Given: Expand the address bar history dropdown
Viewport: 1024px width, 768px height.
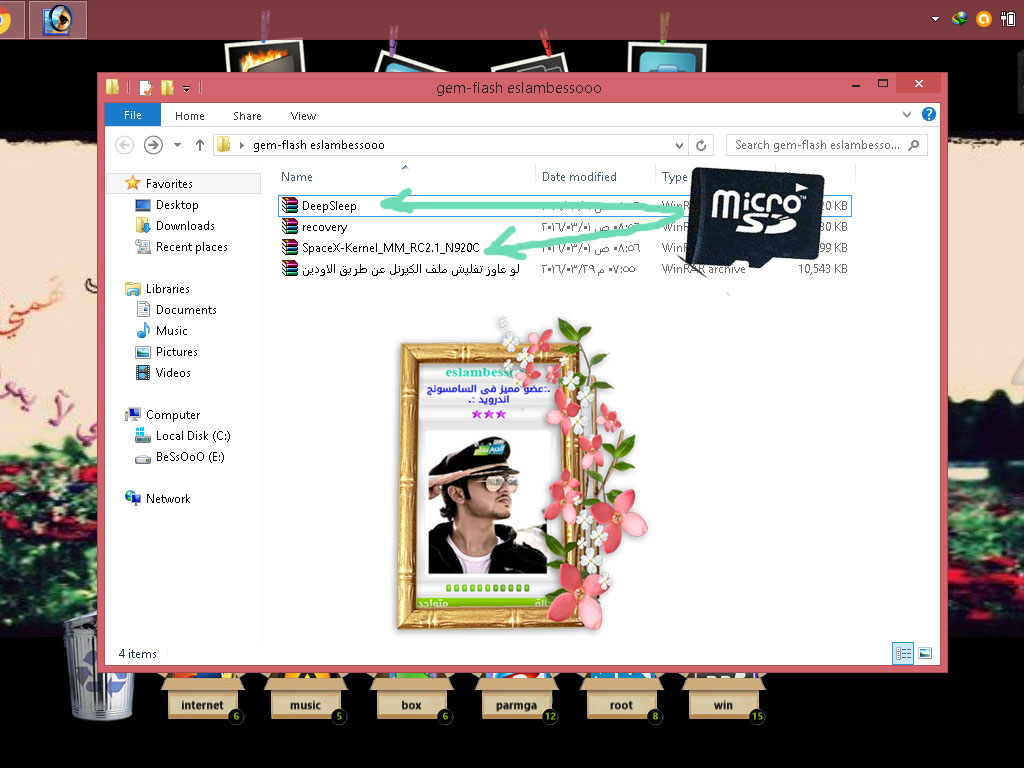Looking at the screenshot, I should coord(679,145).
